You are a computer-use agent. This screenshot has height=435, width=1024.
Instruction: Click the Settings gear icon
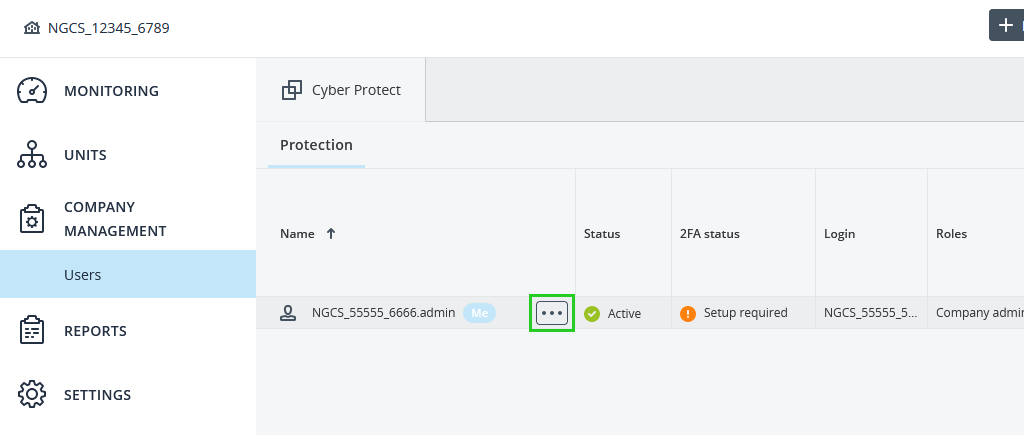33,395
